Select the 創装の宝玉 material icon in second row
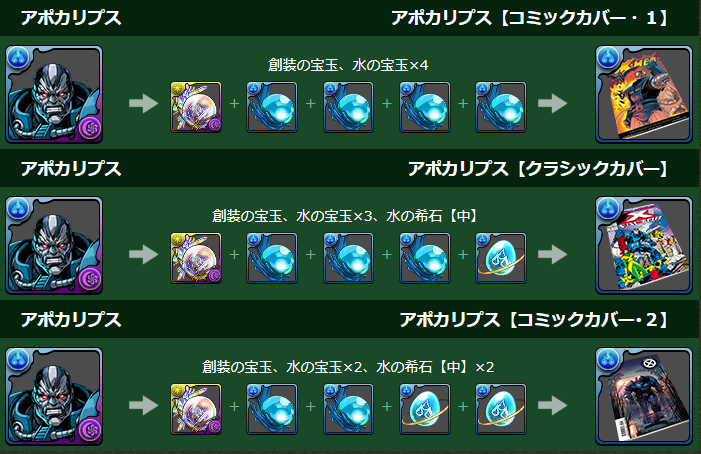The height and width of the screenshot is (454, 701). pos(196,258)
